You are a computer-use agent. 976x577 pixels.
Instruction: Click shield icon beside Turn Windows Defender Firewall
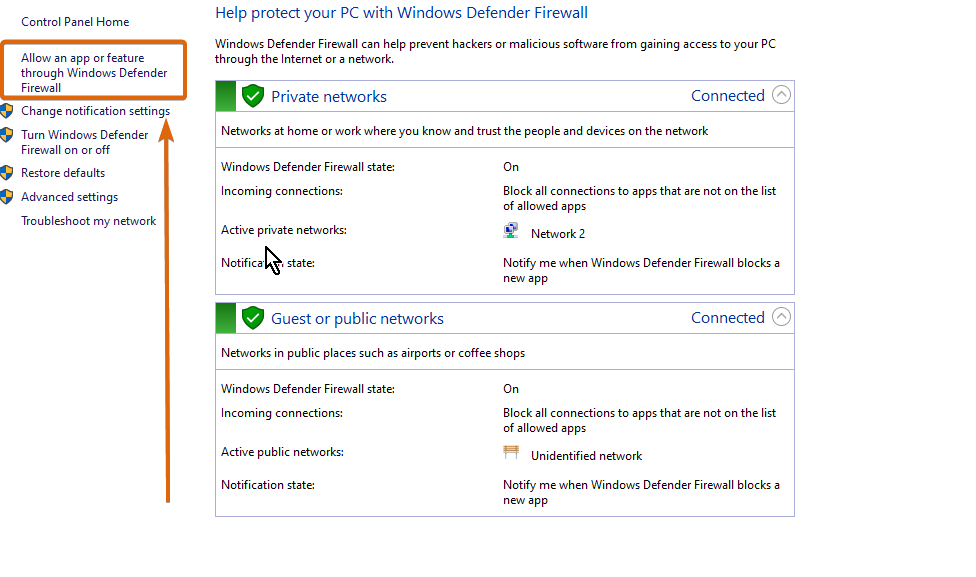click(x=7, y=134)
